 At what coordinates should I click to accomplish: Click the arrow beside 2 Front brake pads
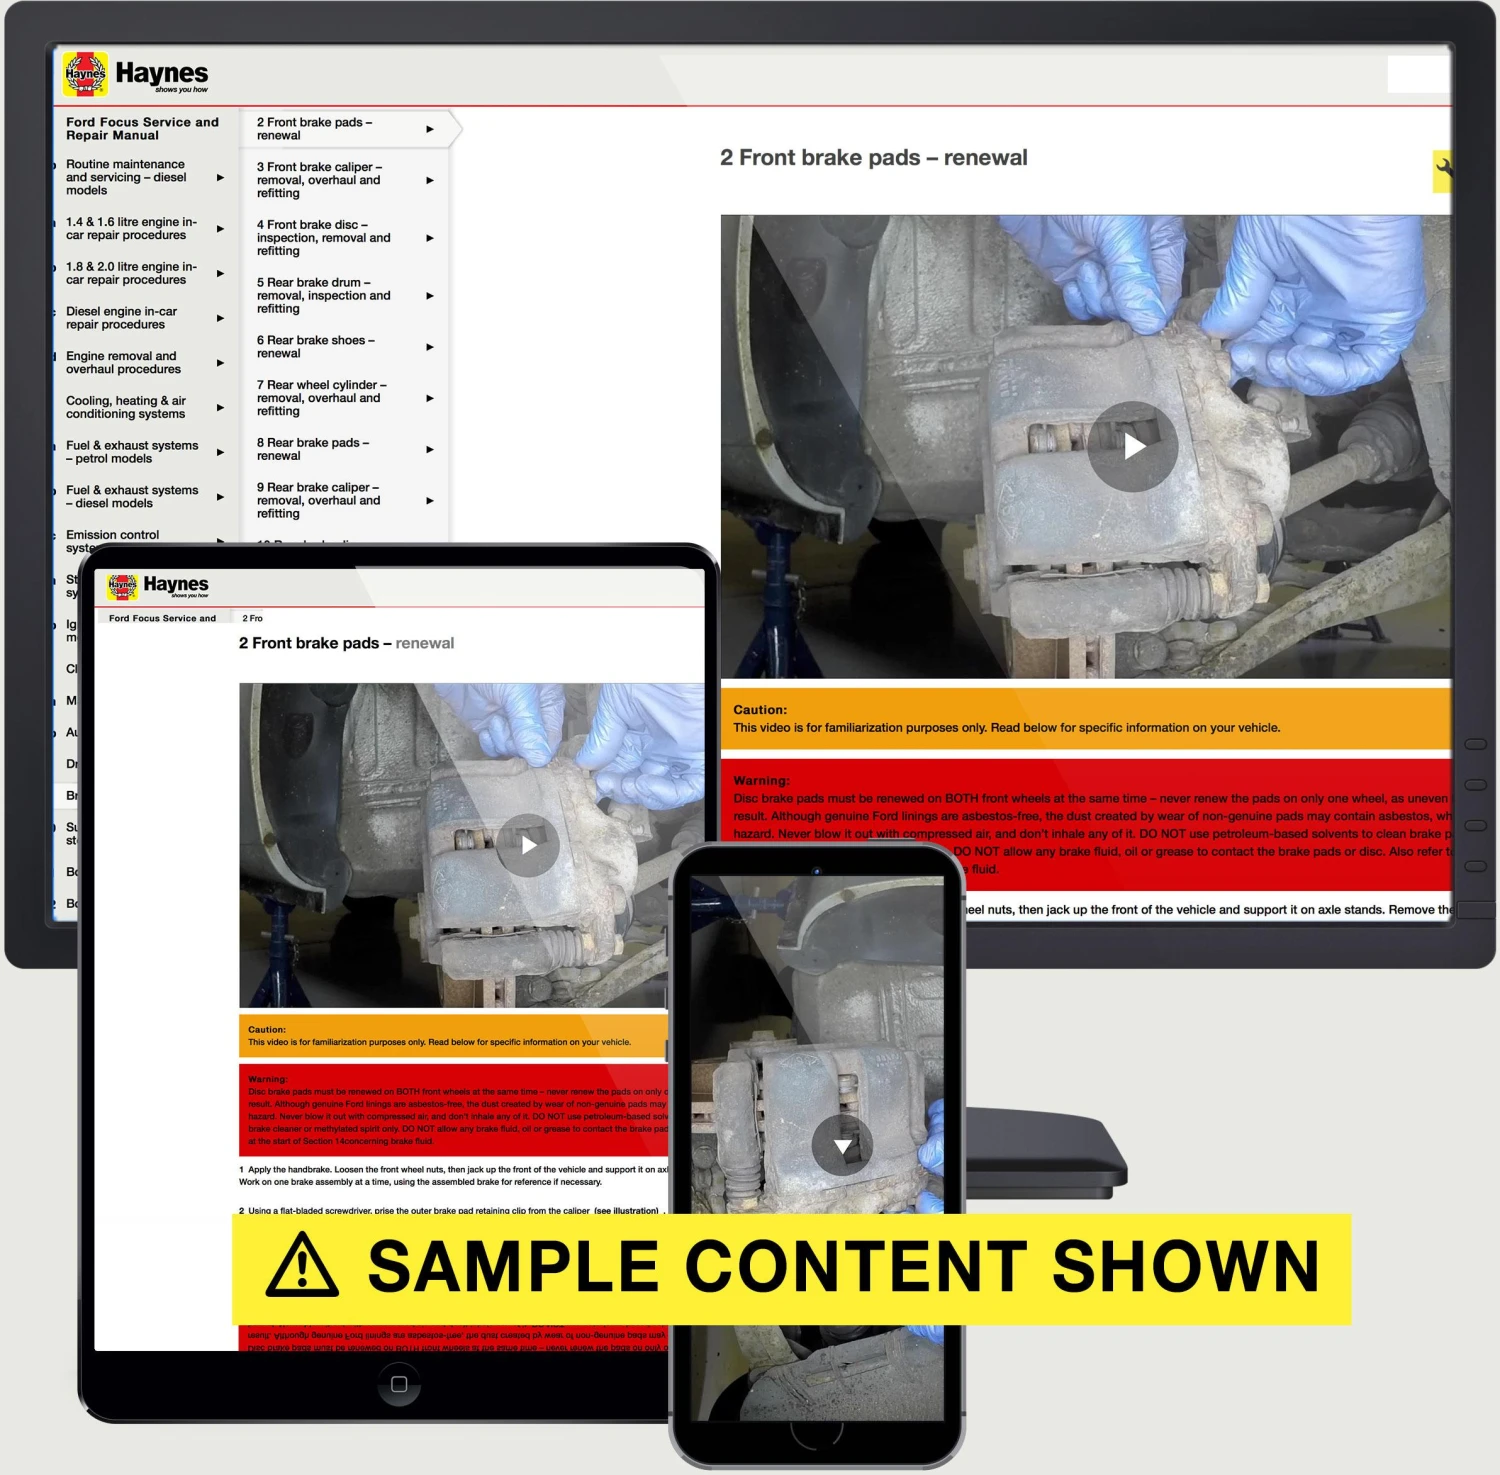430,129
